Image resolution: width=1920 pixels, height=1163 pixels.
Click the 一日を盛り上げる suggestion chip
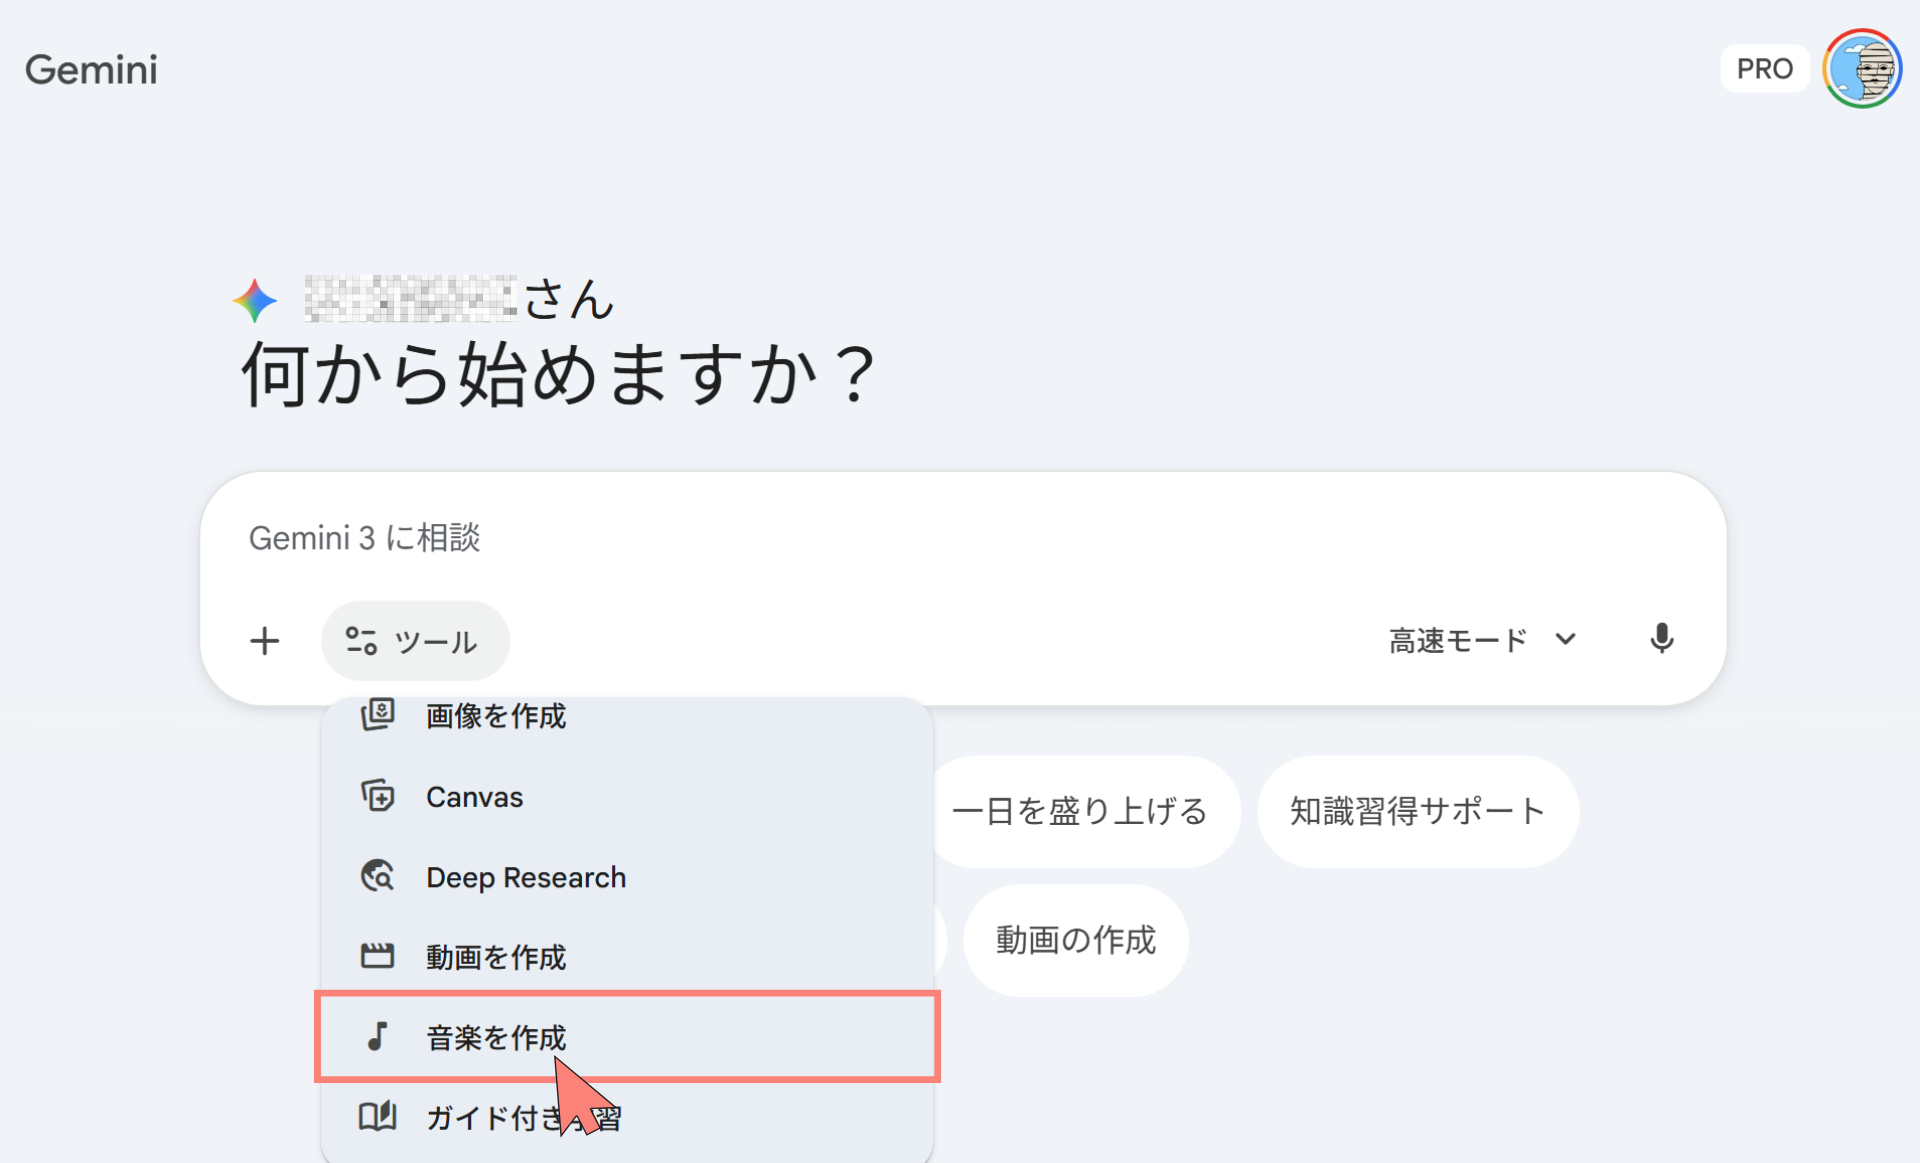point(1081,811)
